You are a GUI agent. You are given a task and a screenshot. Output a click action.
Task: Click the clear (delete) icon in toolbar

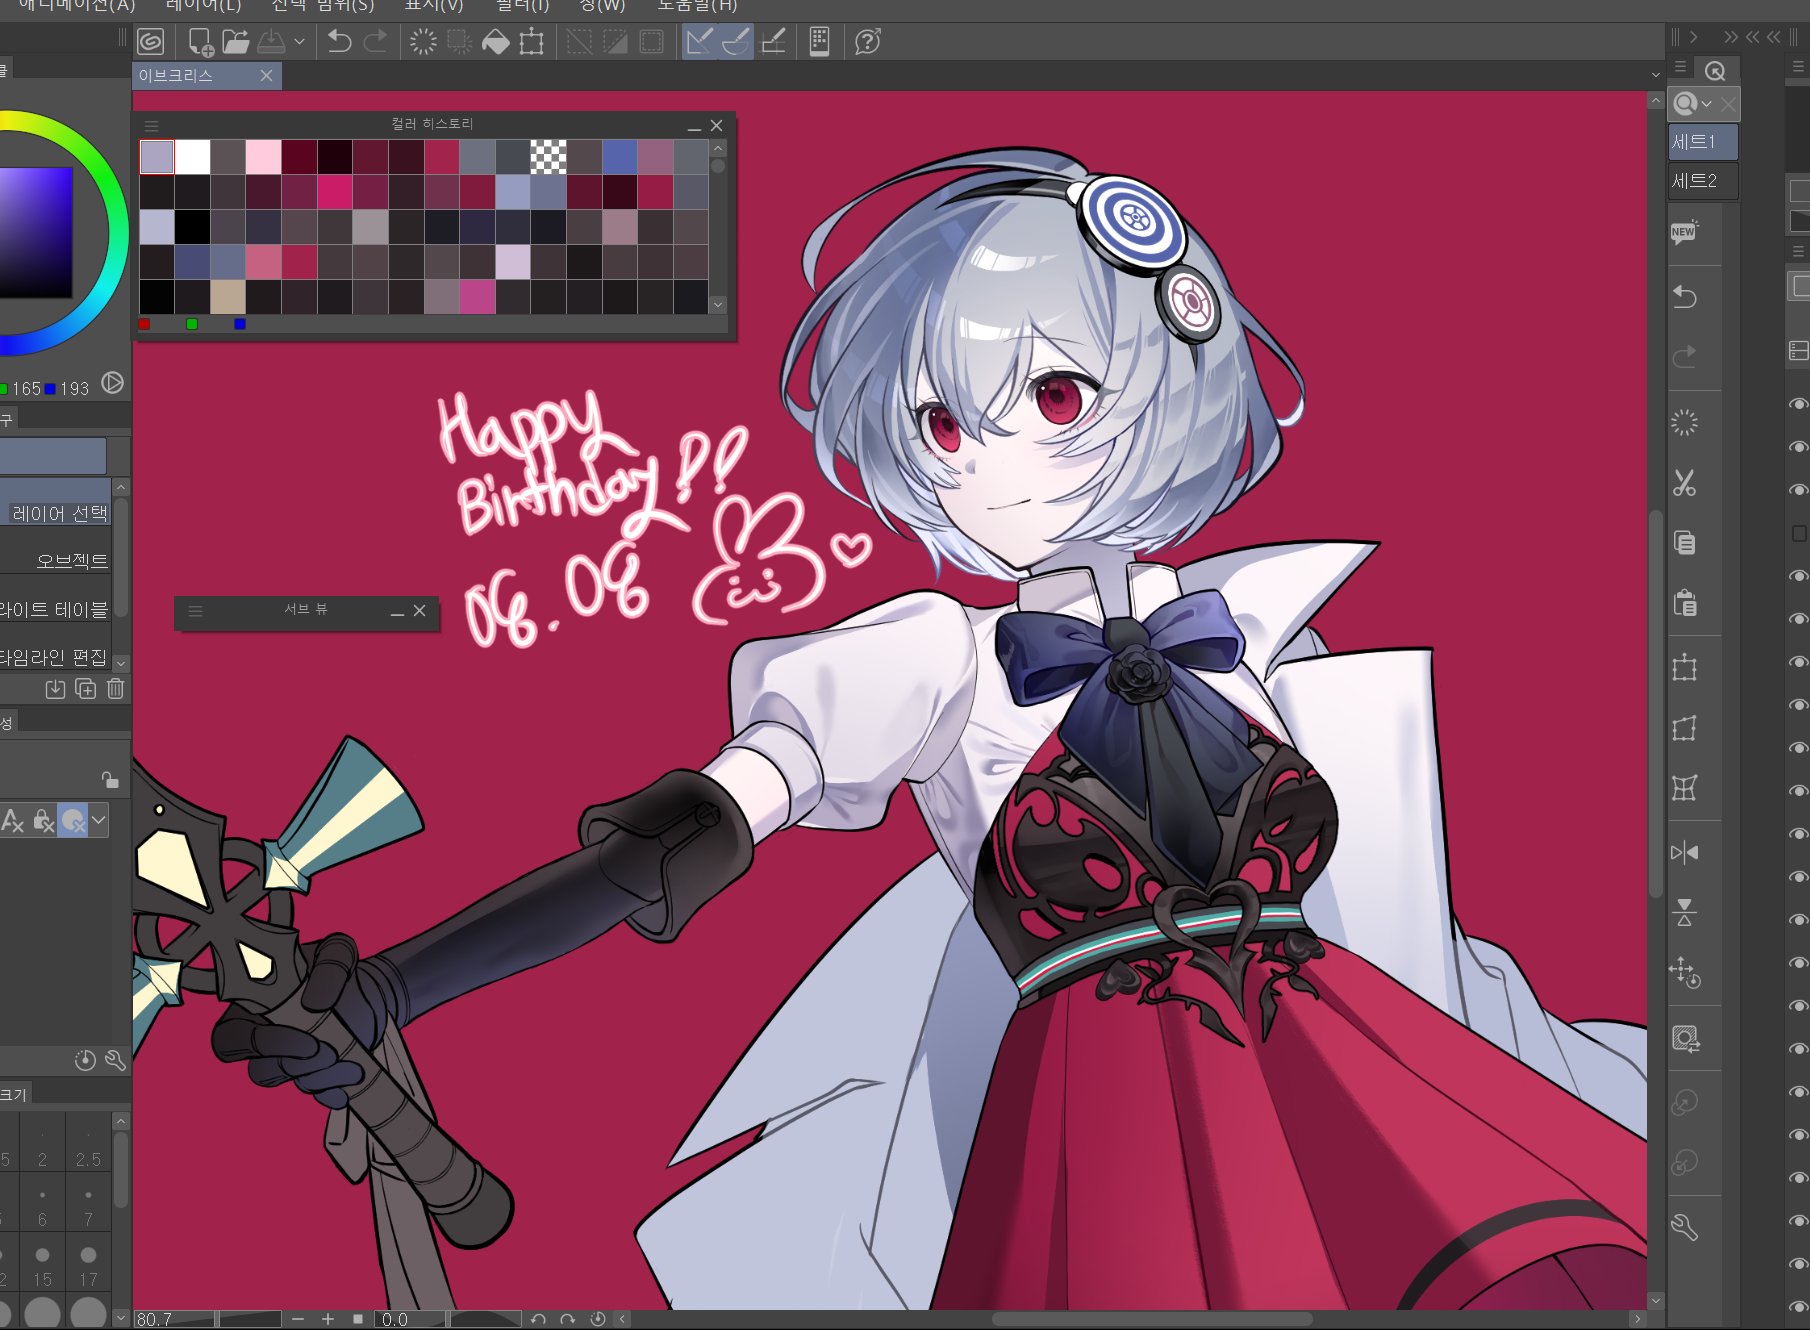pyautogui.click(x=423, y=42)
